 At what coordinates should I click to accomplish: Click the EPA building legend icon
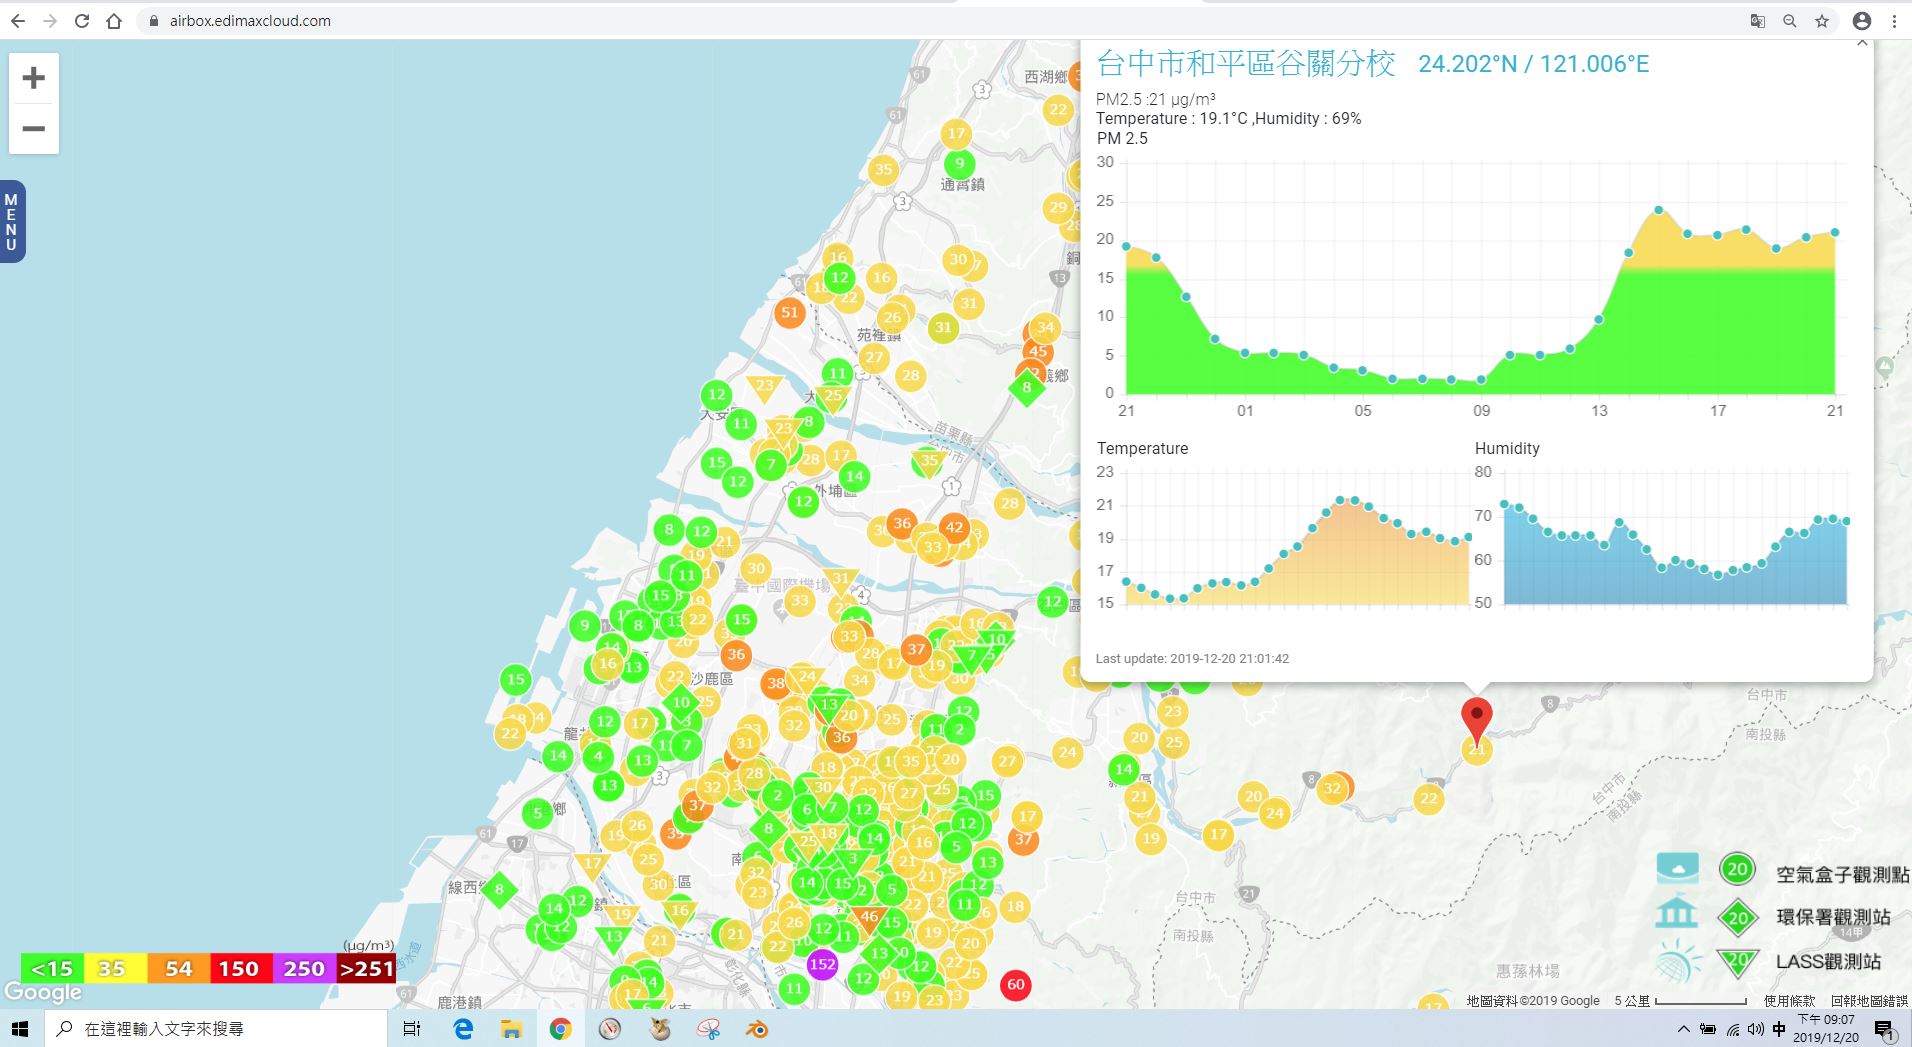[x=1676, y=912]
